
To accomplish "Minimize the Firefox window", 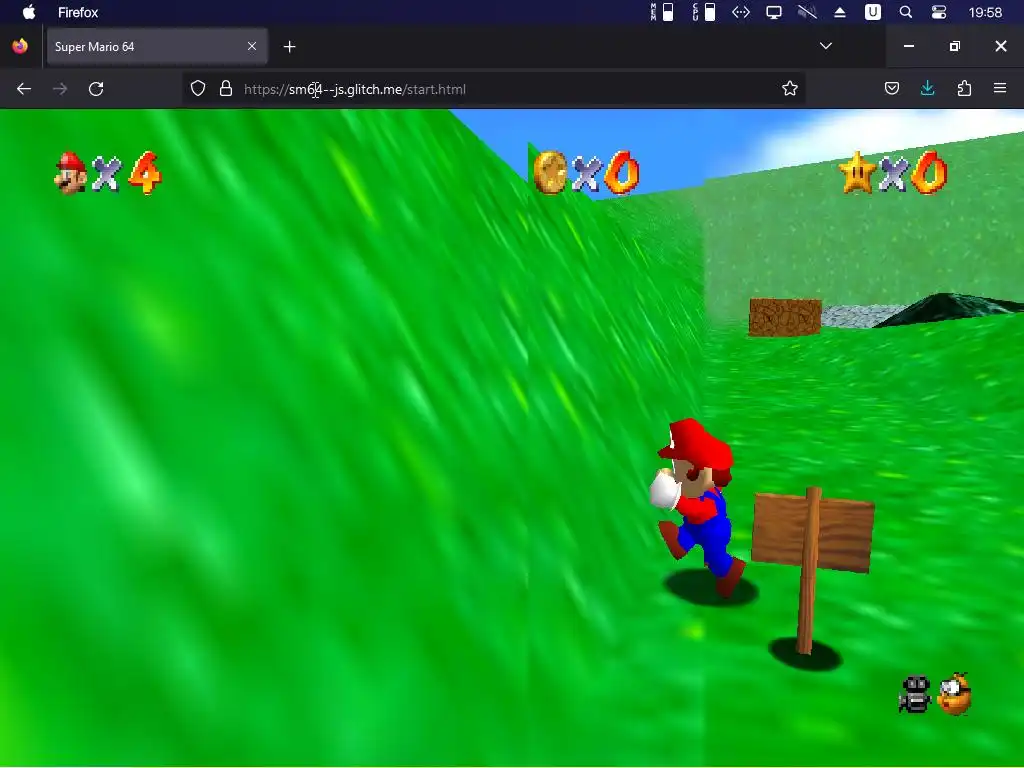I will point(908,46).
